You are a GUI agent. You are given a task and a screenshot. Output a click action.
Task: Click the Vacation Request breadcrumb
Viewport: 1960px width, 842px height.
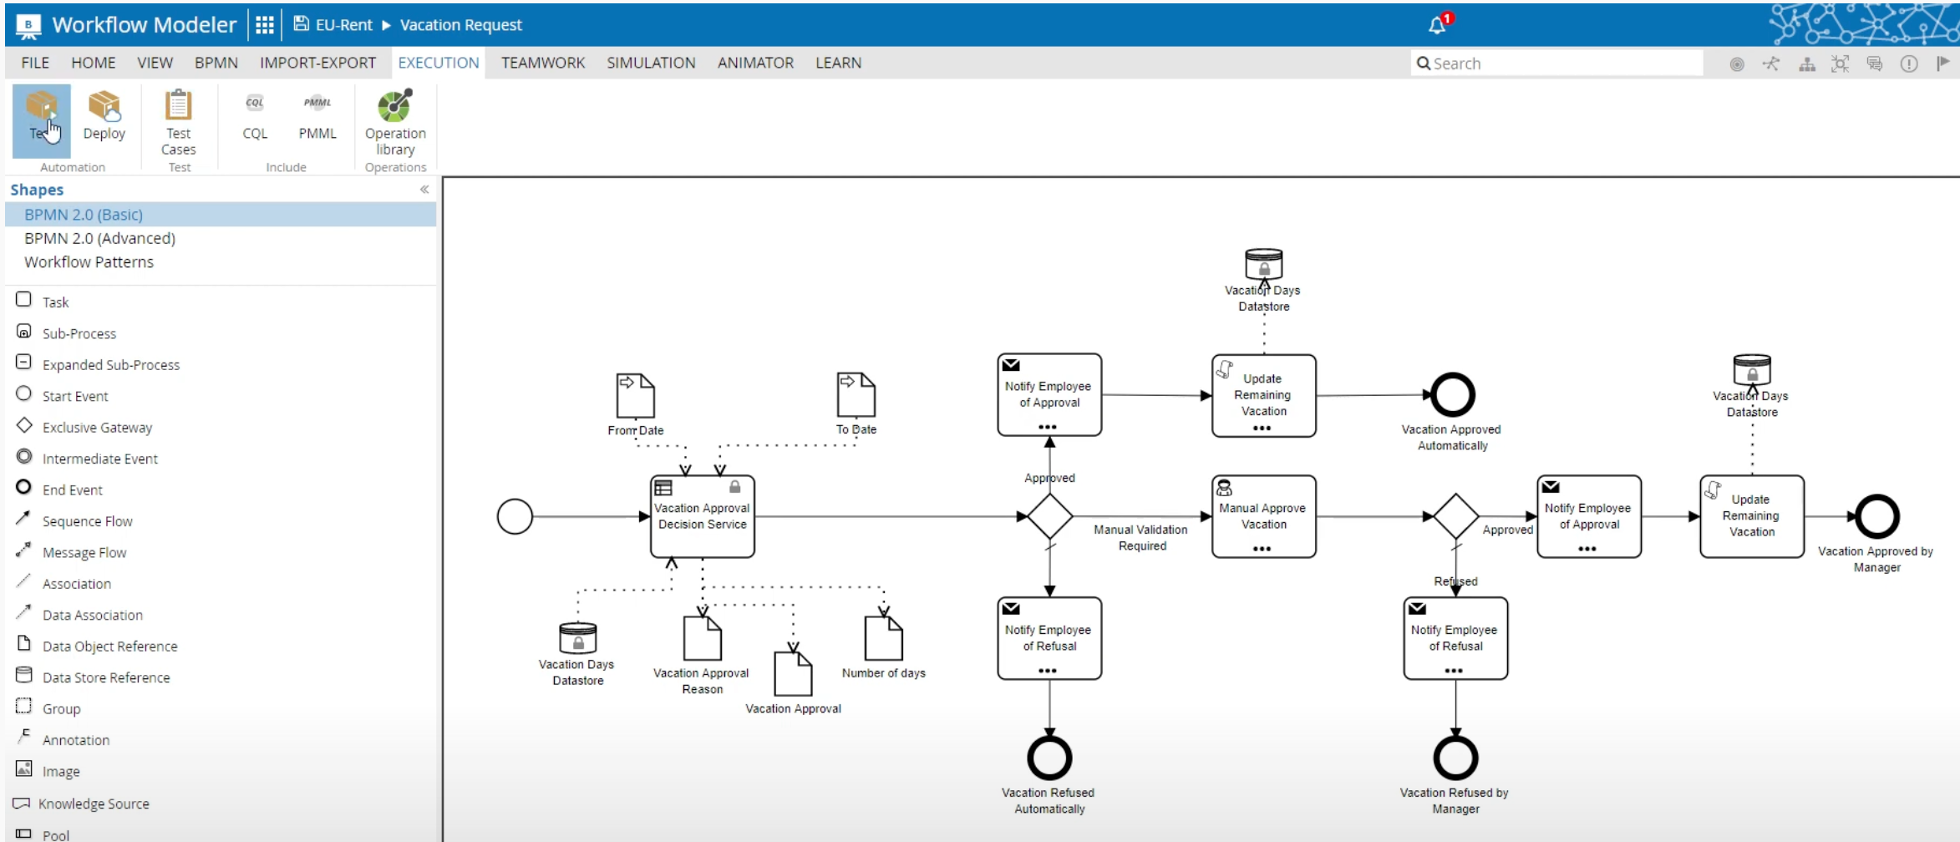[x=461, y=25]
